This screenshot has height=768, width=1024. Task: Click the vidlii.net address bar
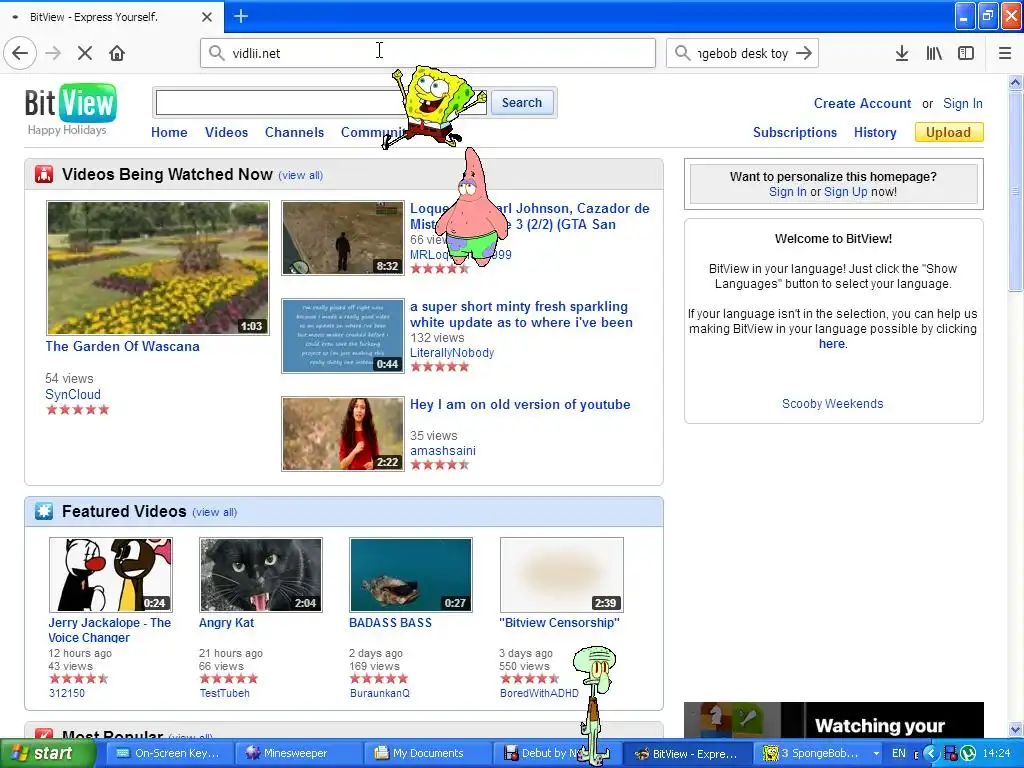(x=428, y=53)
